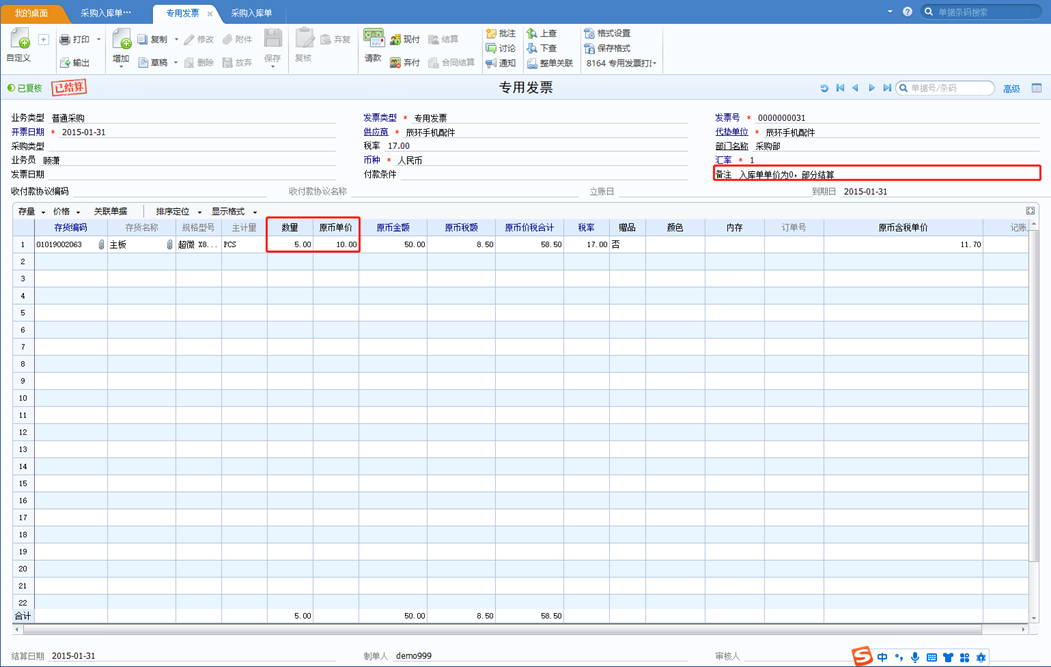Switch to the last 采购入库单 tab
The width and height of the screenshot is (1051, 667).
click(252, 13)
